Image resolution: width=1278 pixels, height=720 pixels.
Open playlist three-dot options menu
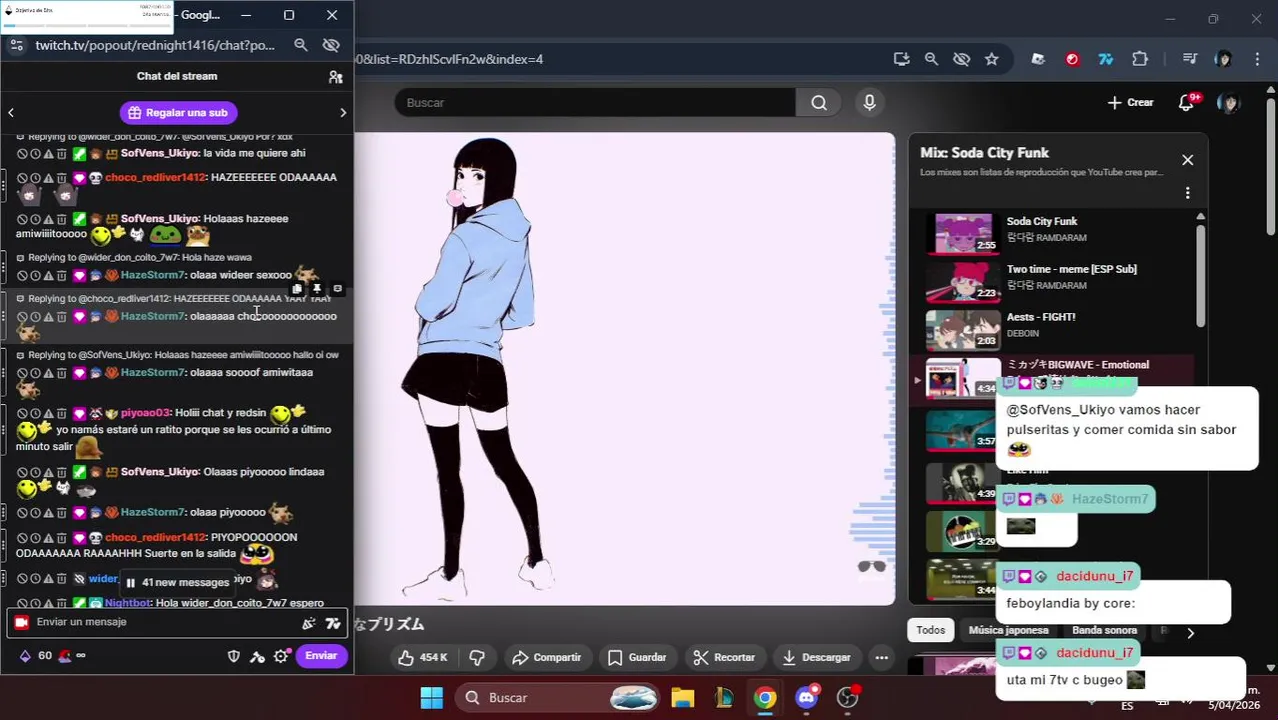(x=1187, y=193)
